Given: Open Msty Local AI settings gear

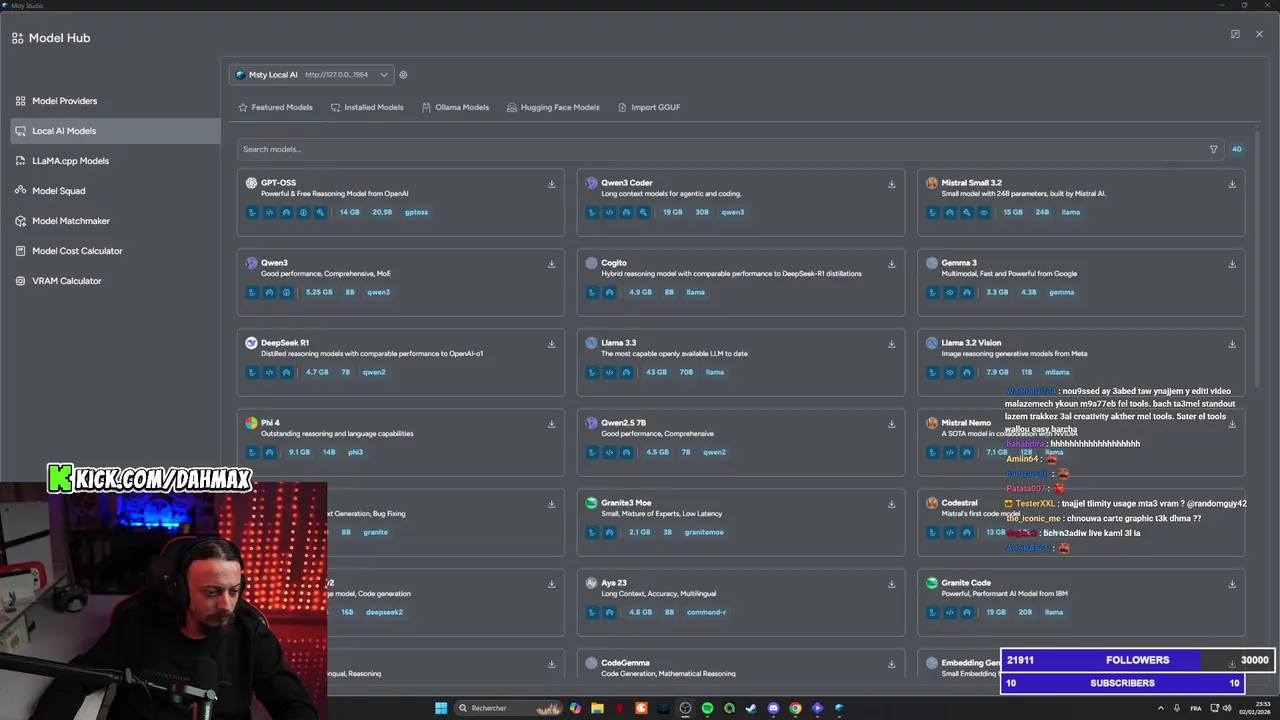Looking at the screenshot, I should 403,75.
